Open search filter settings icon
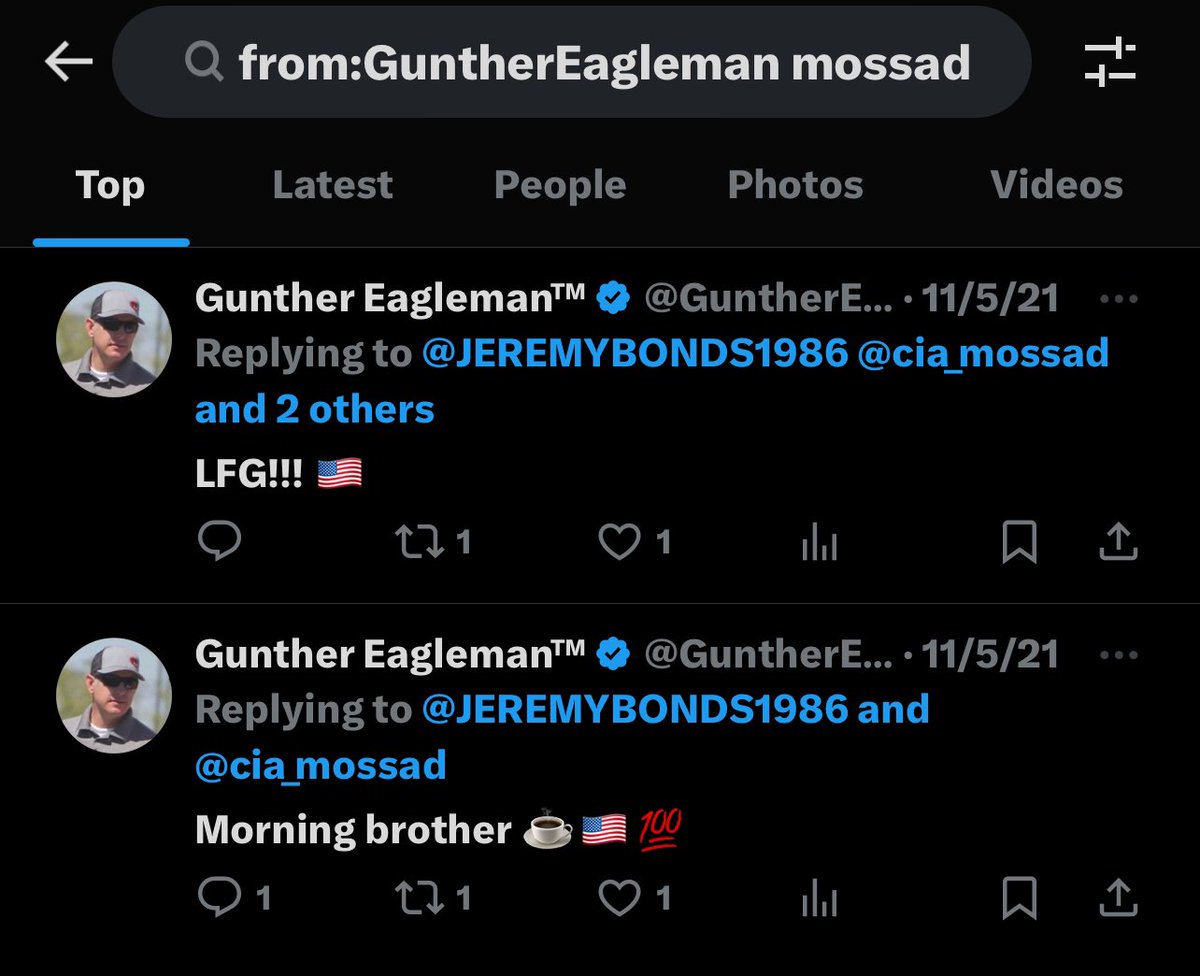Screen dimensions: 1200x976 pos(1110,63)
